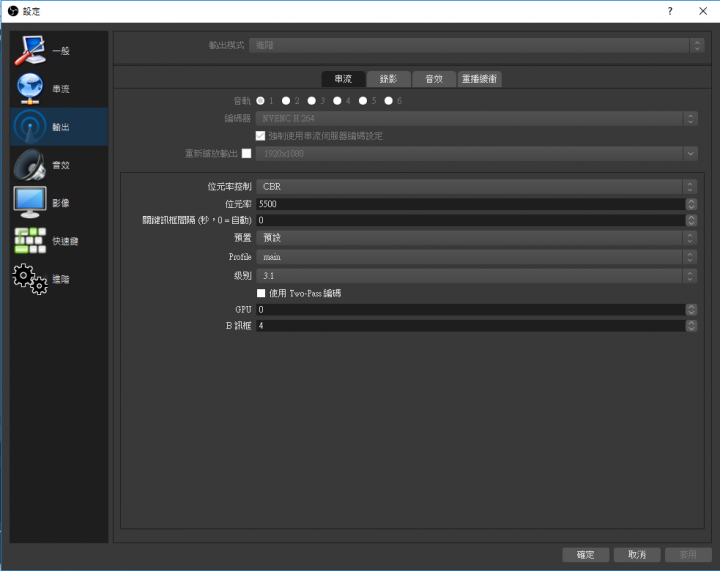Click the 位元率 spinner arrows
The width and height of the screenshot is (720, 571).
[691, 204]
